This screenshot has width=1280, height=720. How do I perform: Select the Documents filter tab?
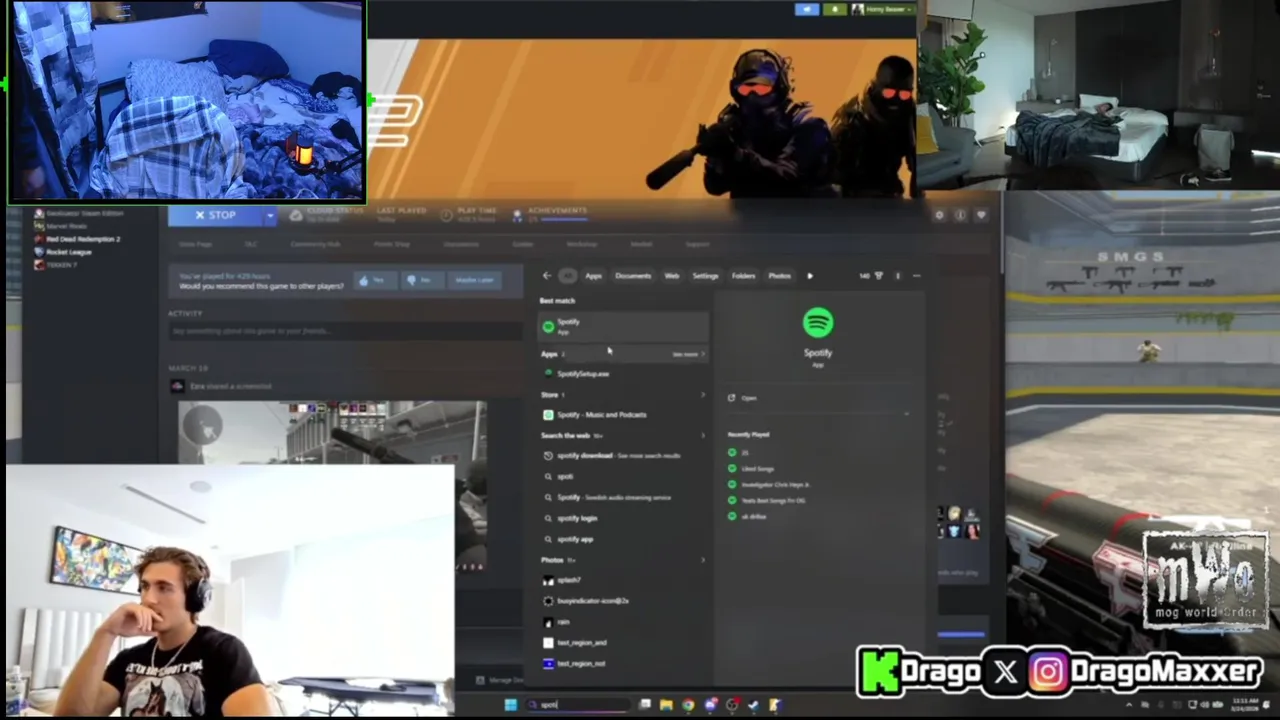click(x=633, y=276)
